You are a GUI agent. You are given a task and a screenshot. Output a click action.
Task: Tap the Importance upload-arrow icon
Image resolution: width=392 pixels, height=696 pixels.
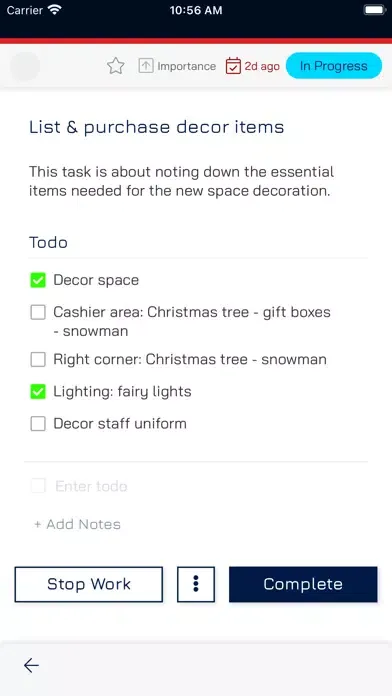(146, 66)
